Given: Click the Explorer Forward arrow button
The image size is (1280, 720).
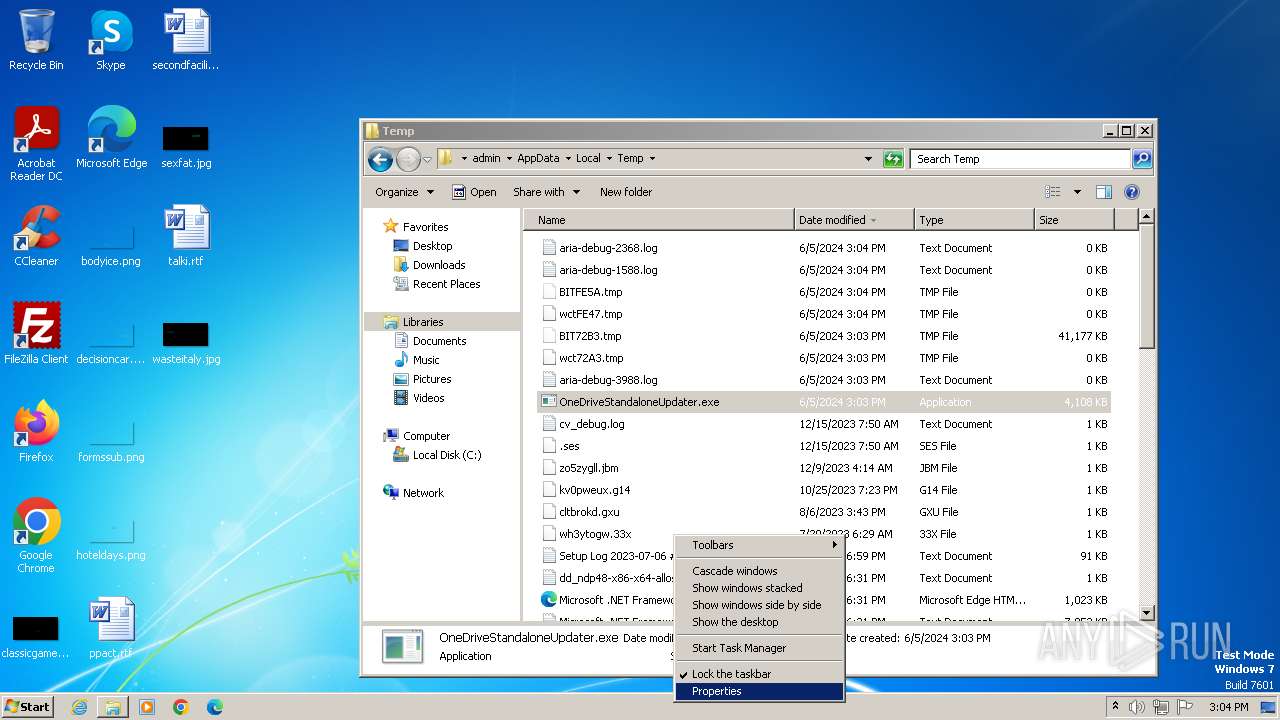Looking at the screenshot, I should tap(408, 158).
